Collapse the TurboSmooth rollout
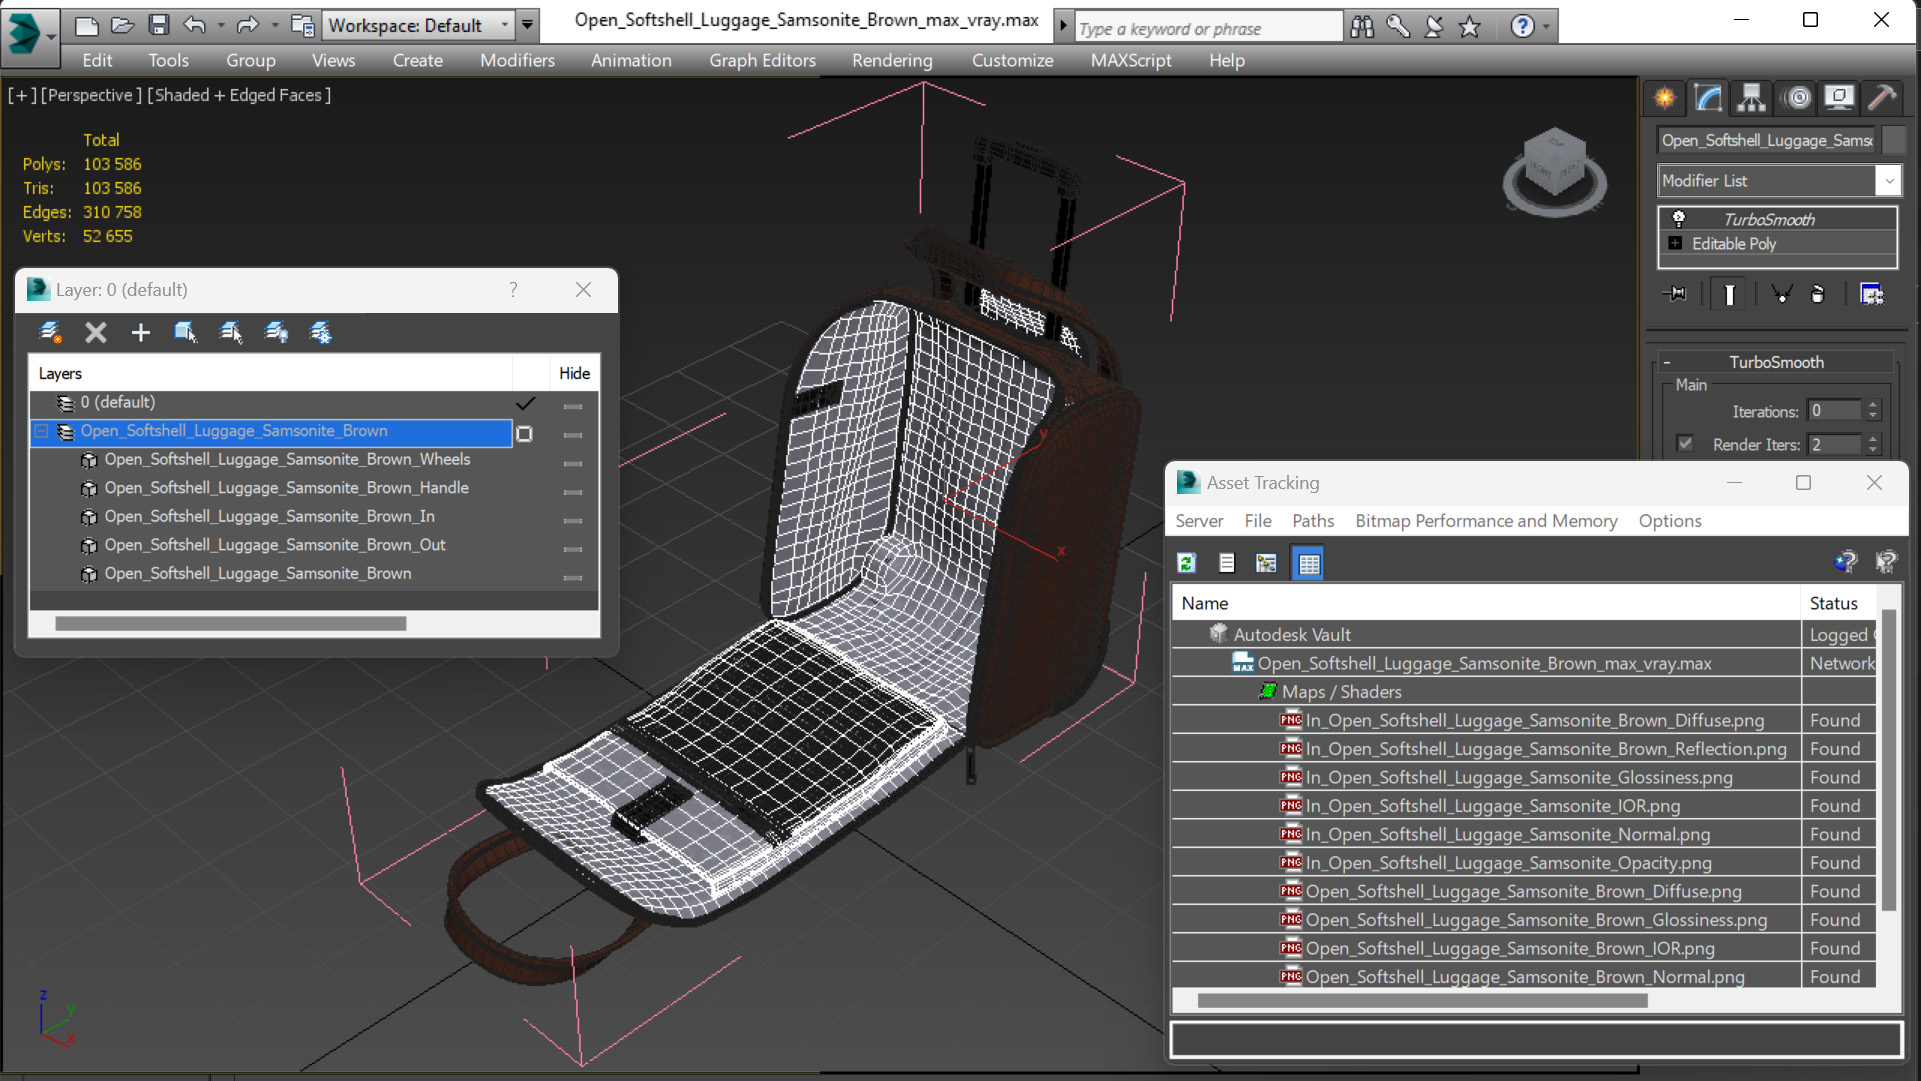 1667,362
